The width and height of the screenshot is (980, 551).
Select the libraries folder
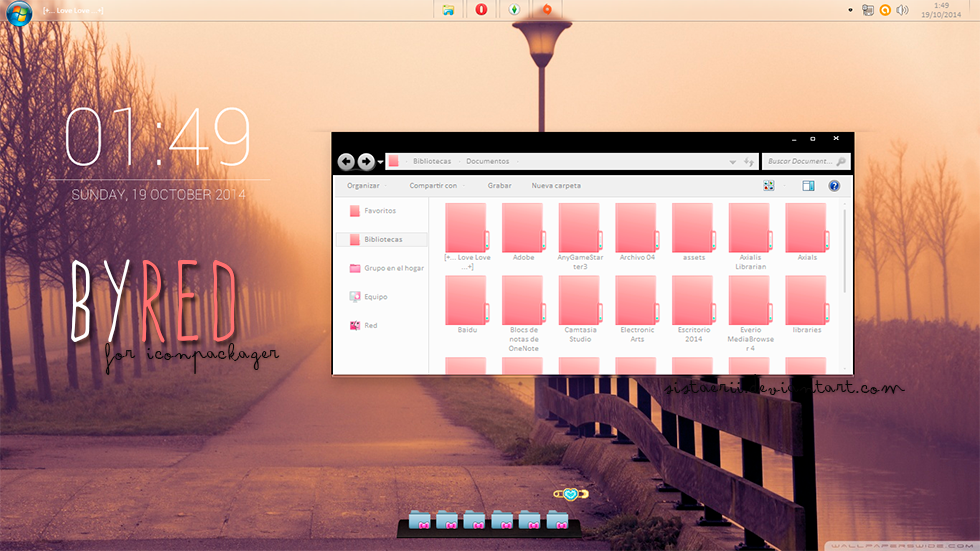click(807, 304)
